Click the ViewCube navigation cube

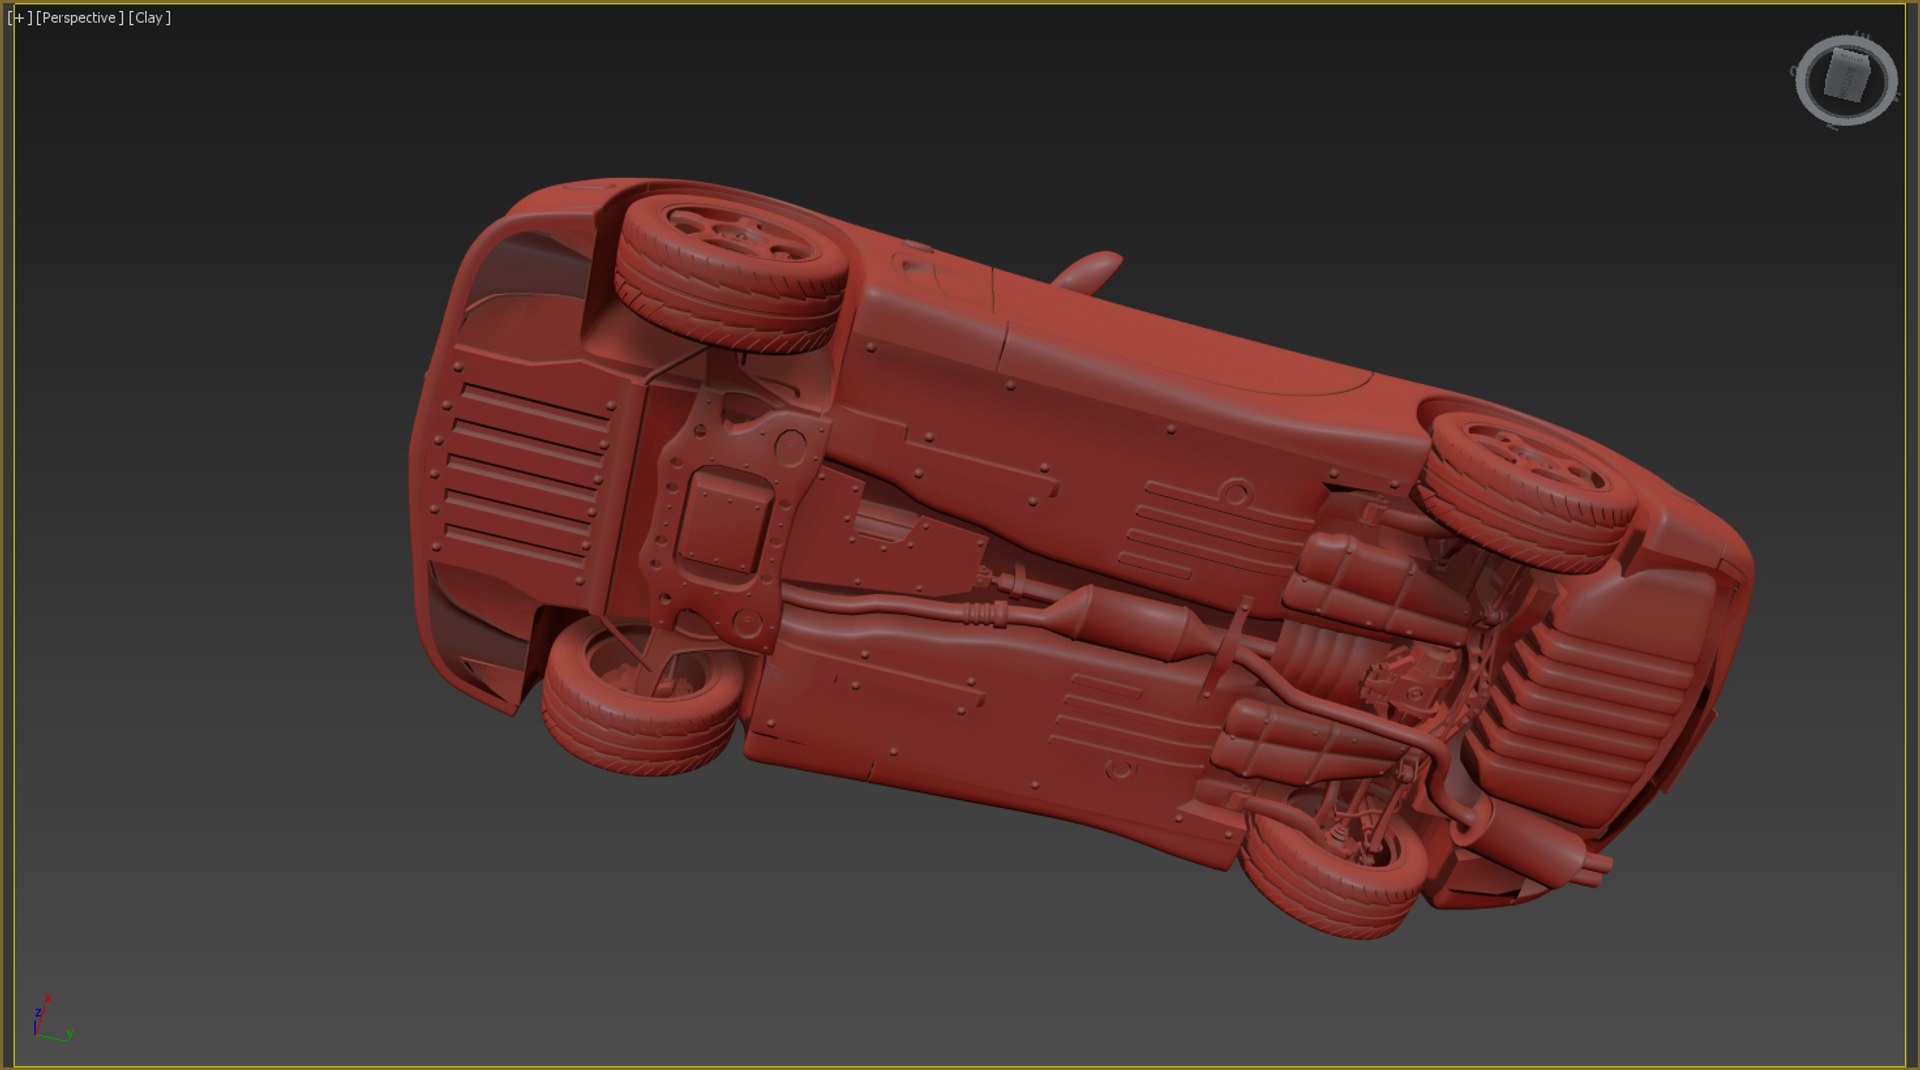coord(1846,76)
